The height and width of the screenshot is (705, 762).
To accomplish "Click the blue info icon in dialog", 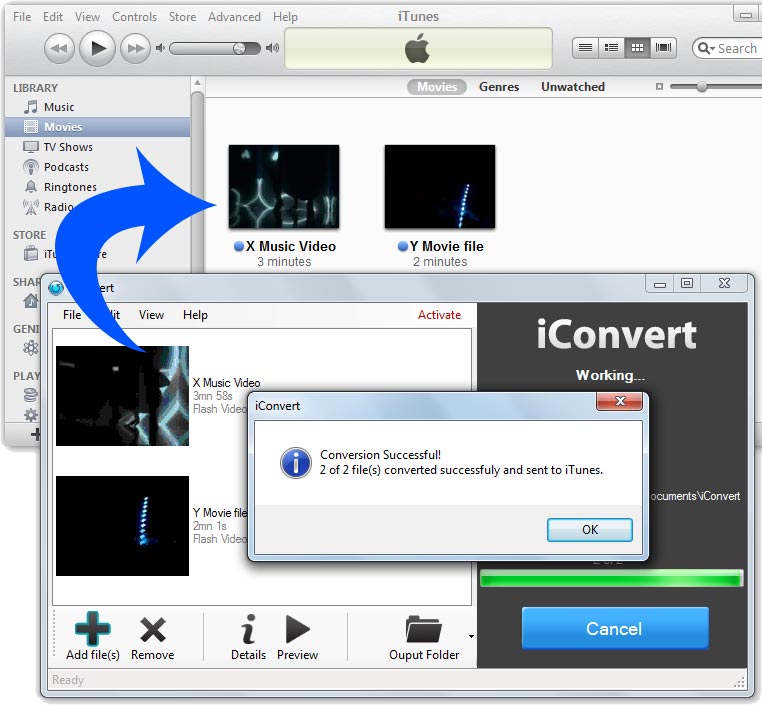I will point(295,463).
